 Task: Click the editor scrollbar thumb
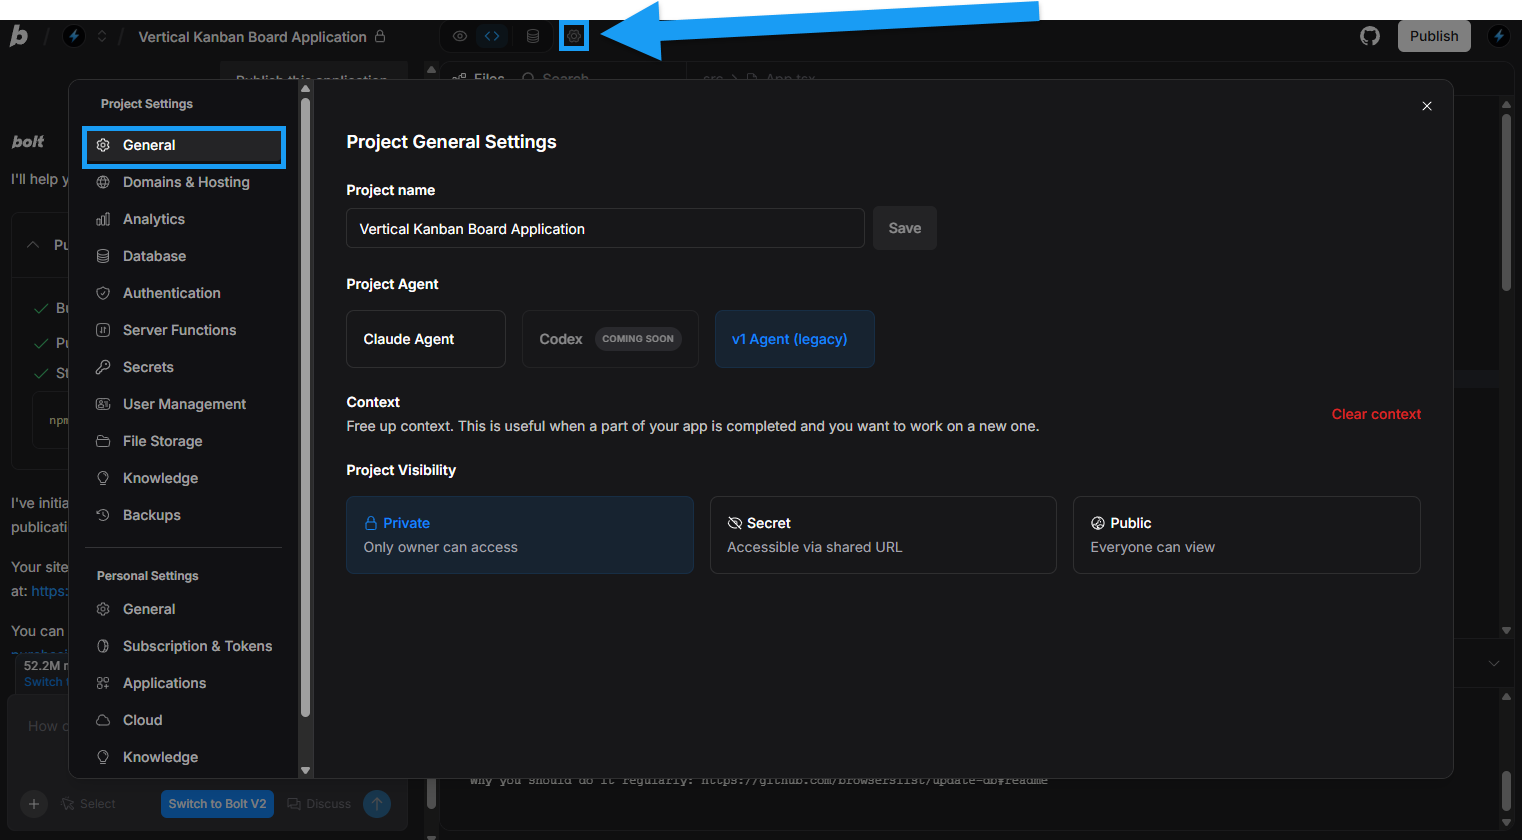click(1506, 202)
